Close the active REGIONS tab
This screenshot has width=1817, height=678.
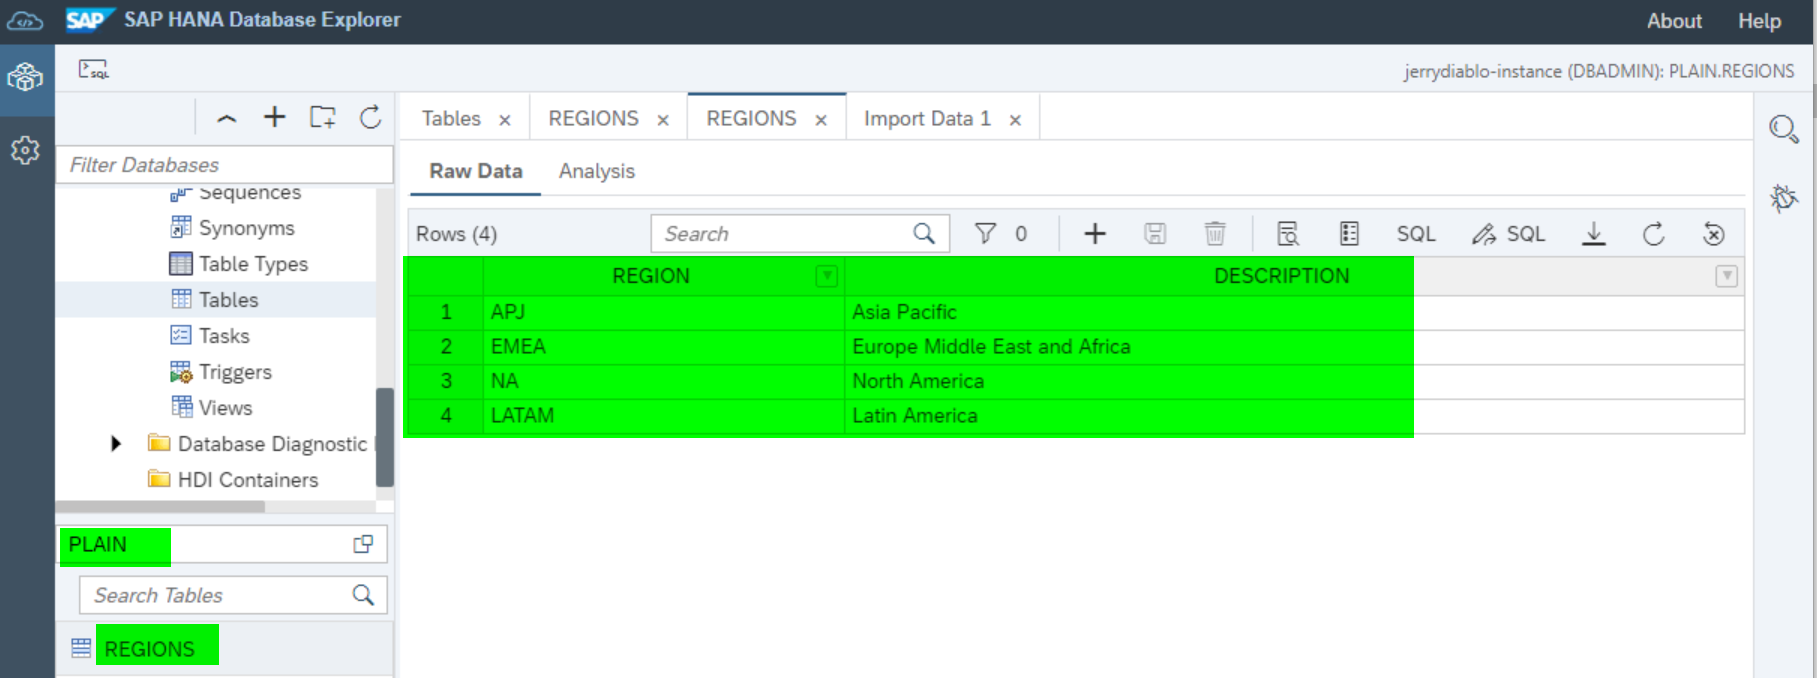click(x=821, y=120)
